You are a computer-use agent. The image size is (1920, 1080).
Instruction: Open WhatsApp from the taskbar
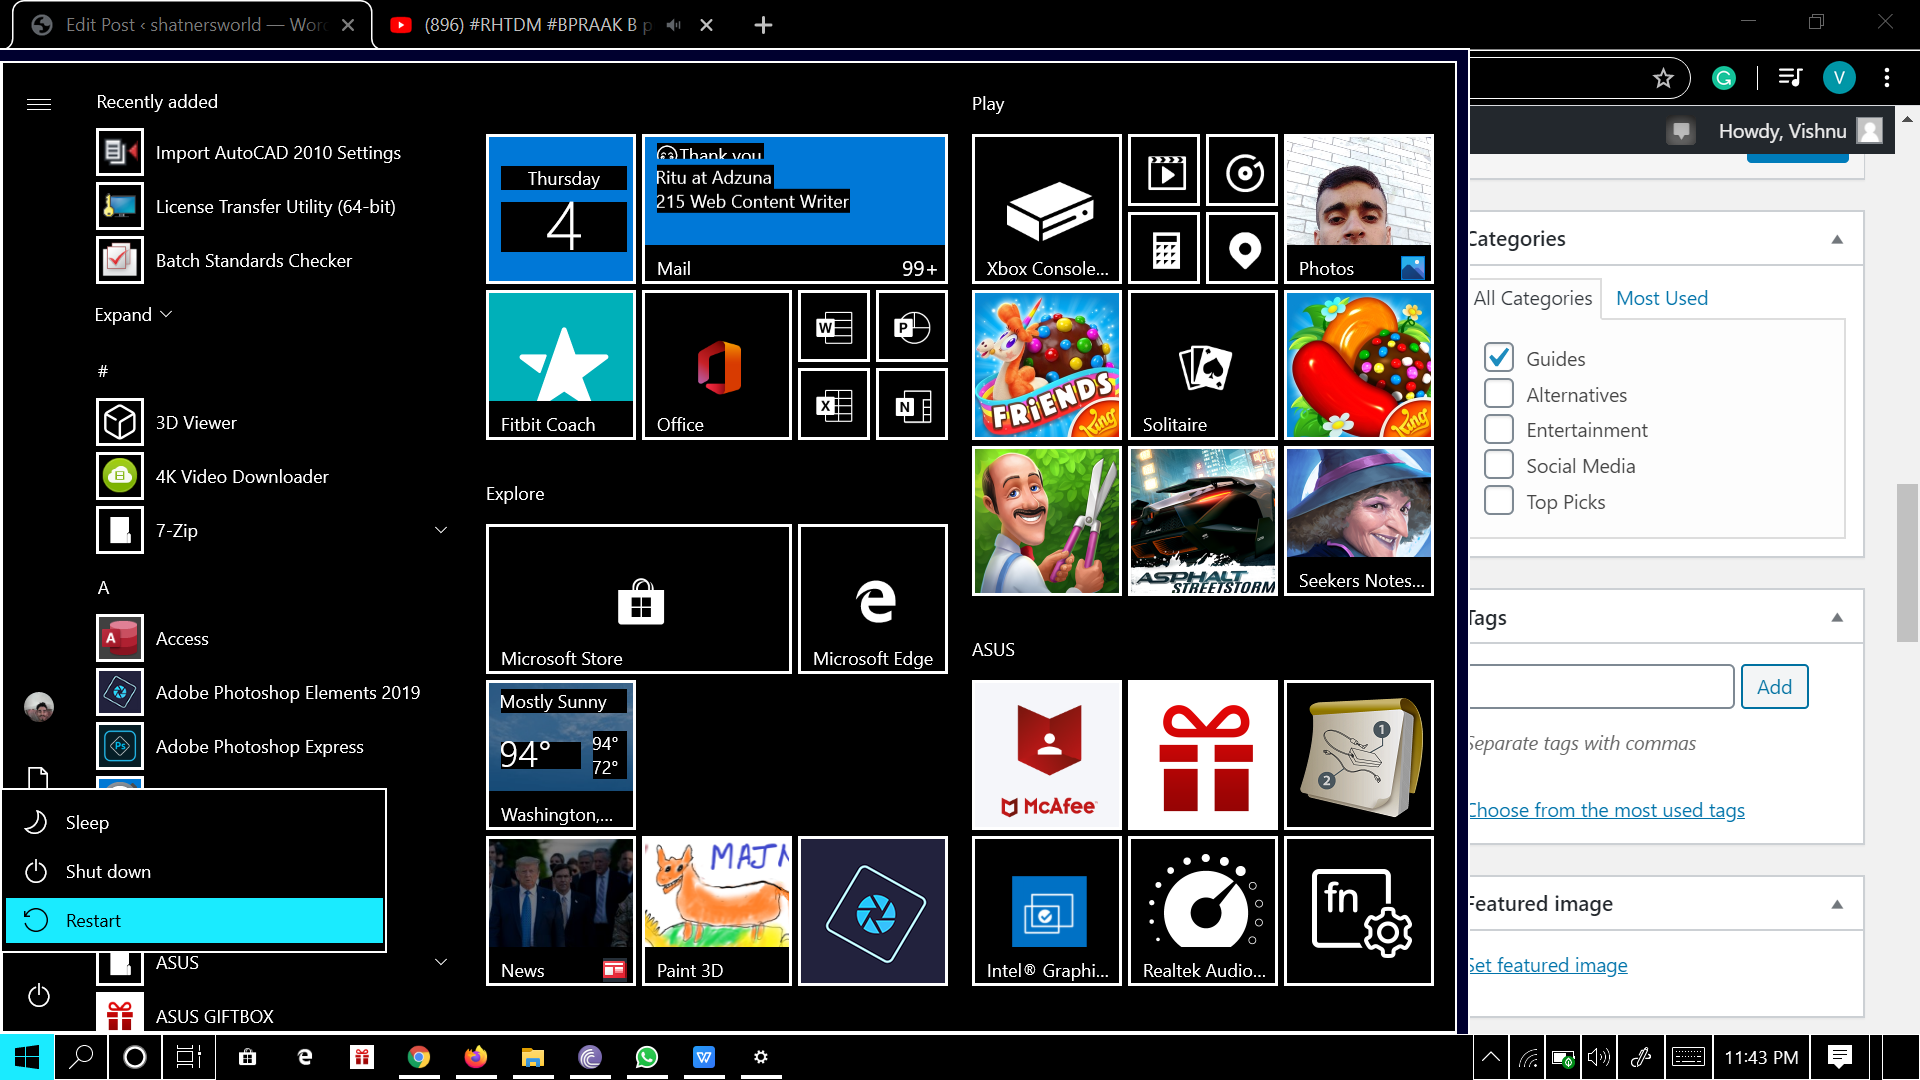(x=647, y=1057)
